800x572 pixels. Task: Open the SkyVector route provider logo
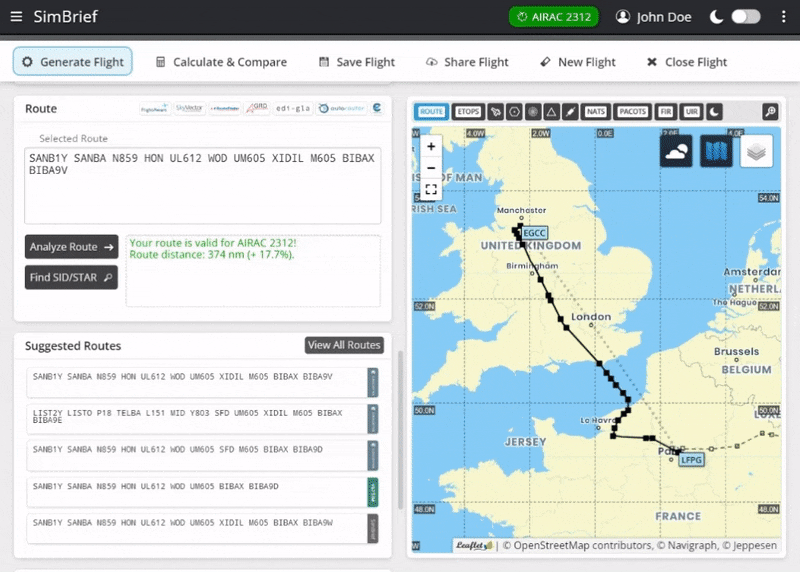click(189, 108)
